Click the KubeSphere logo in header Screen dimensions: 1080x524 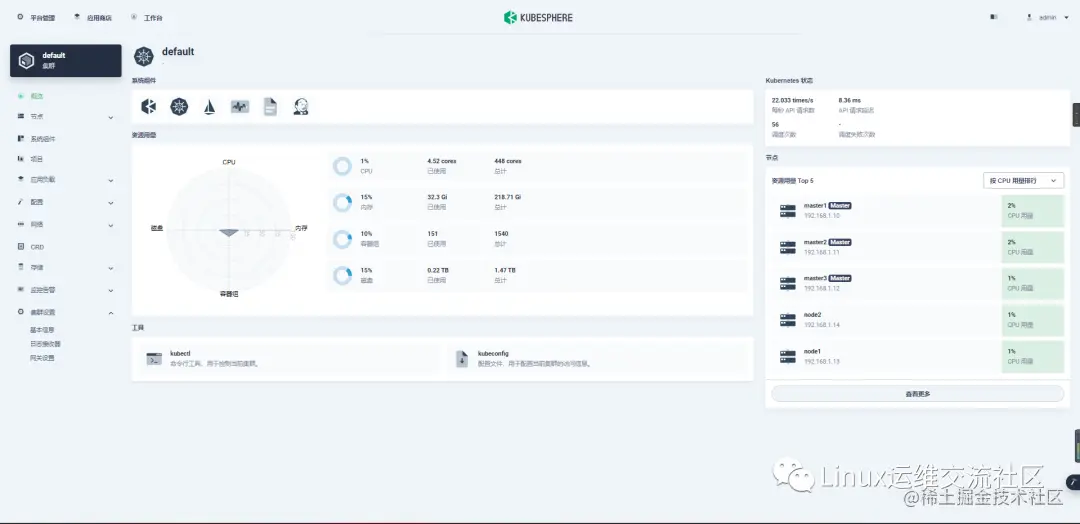point(538,17)
